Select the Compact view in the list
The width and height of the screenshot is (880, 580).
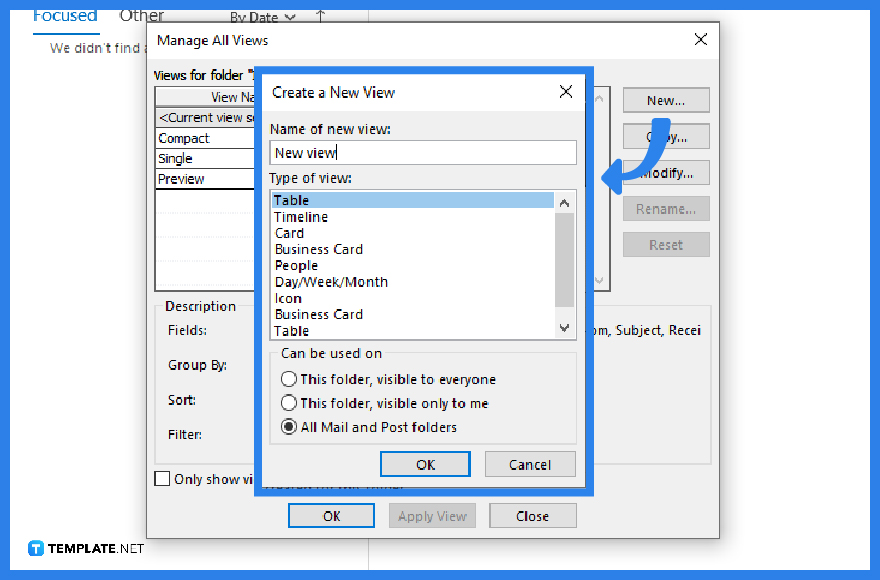[185, 138]
